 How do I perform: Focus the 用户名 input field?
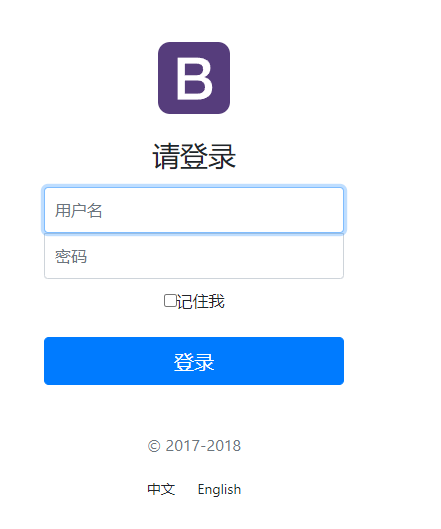tap(194, 210)
